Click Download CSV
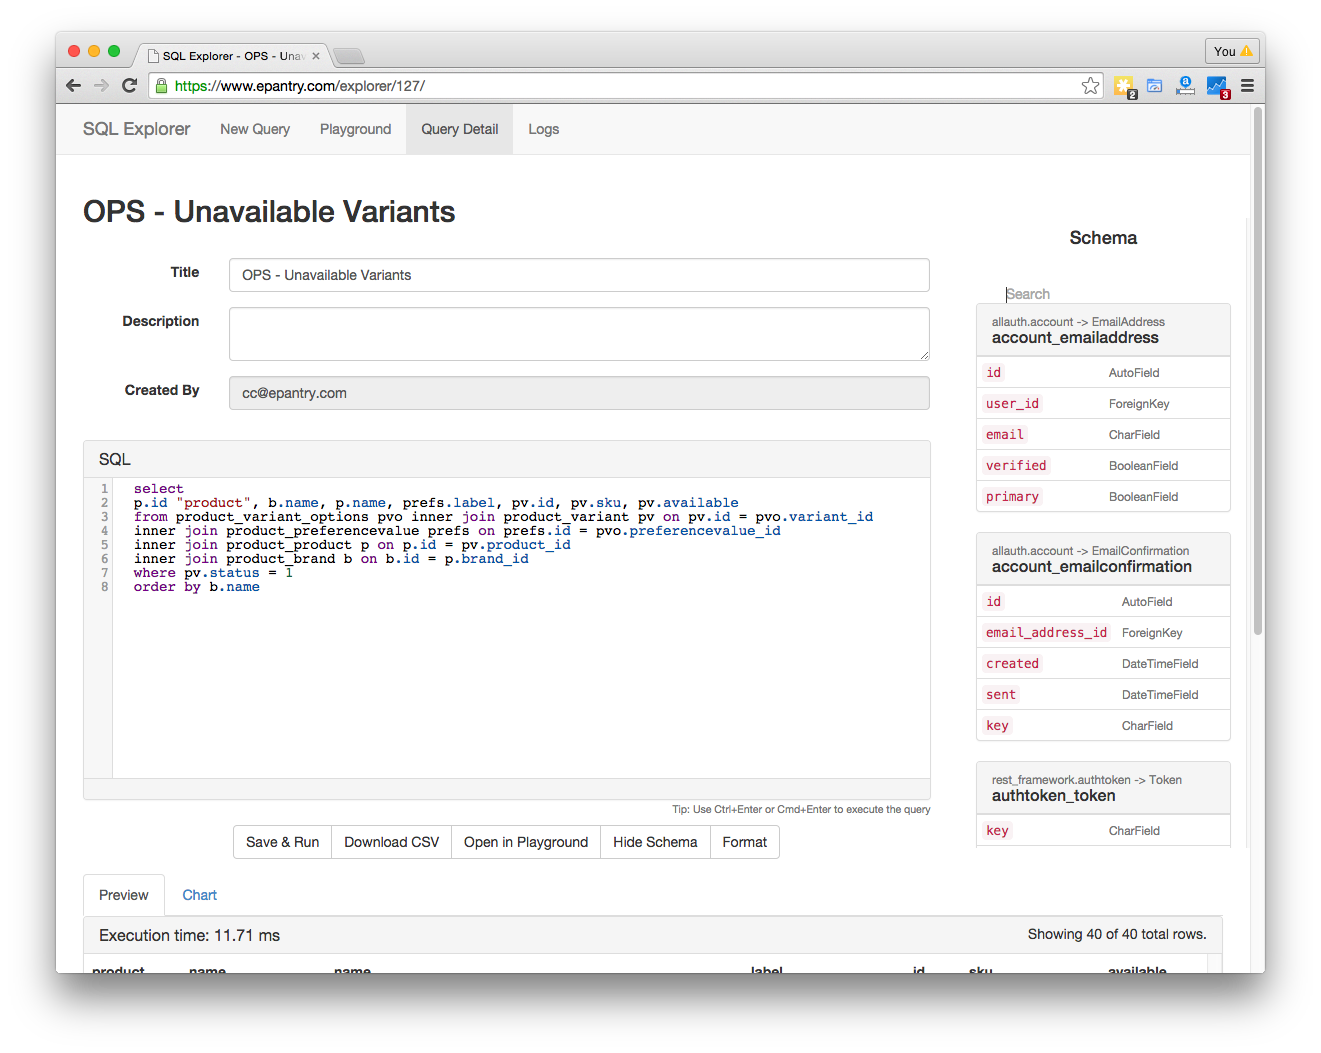 391,842
